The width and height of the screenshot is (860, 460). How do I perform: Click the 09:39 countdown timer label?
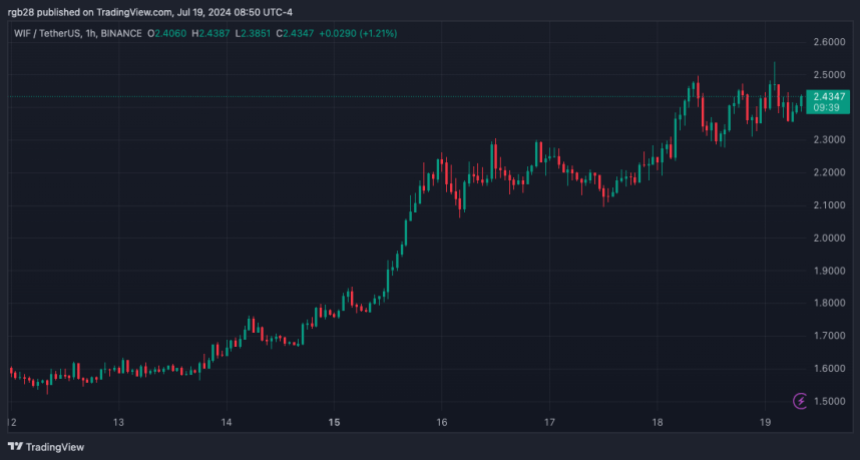(826, 107)
